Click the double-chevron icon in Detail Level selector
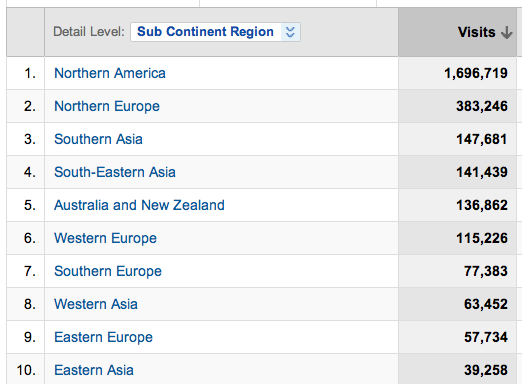522x384 pixels. click(290, 32)
